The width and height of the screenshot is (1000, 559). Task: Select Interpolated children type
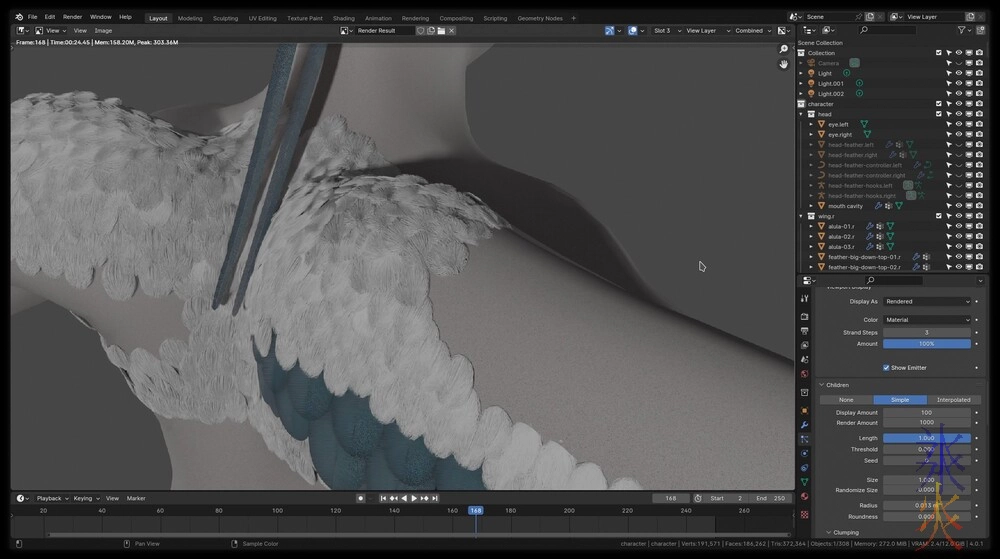point(952,399)
